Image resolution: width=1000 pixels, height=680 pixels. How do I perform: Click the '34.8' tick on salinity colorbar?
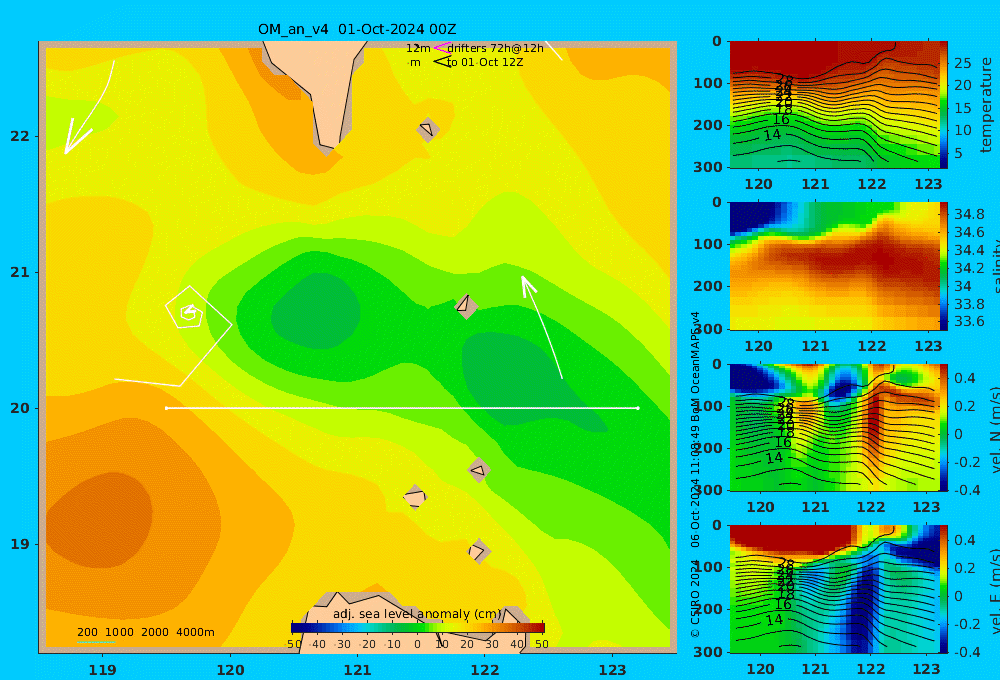969,214
